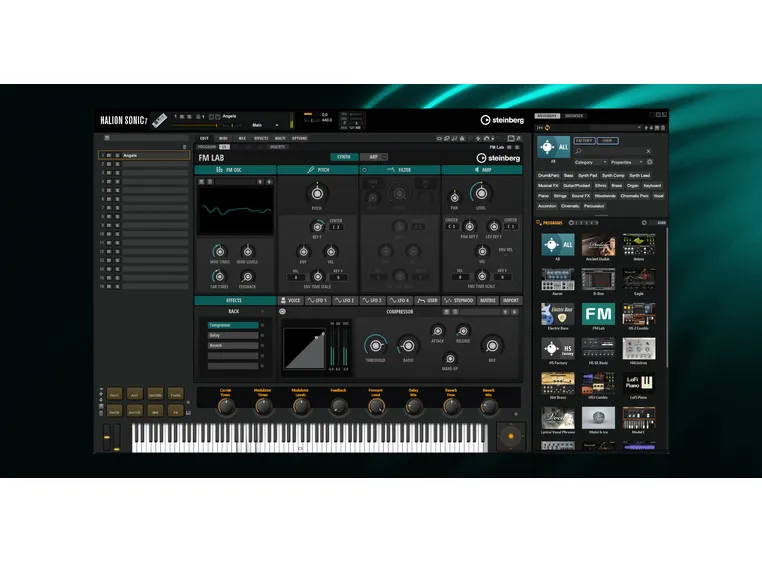Toggle the Compressor slot on/off button

pos(262,325)
